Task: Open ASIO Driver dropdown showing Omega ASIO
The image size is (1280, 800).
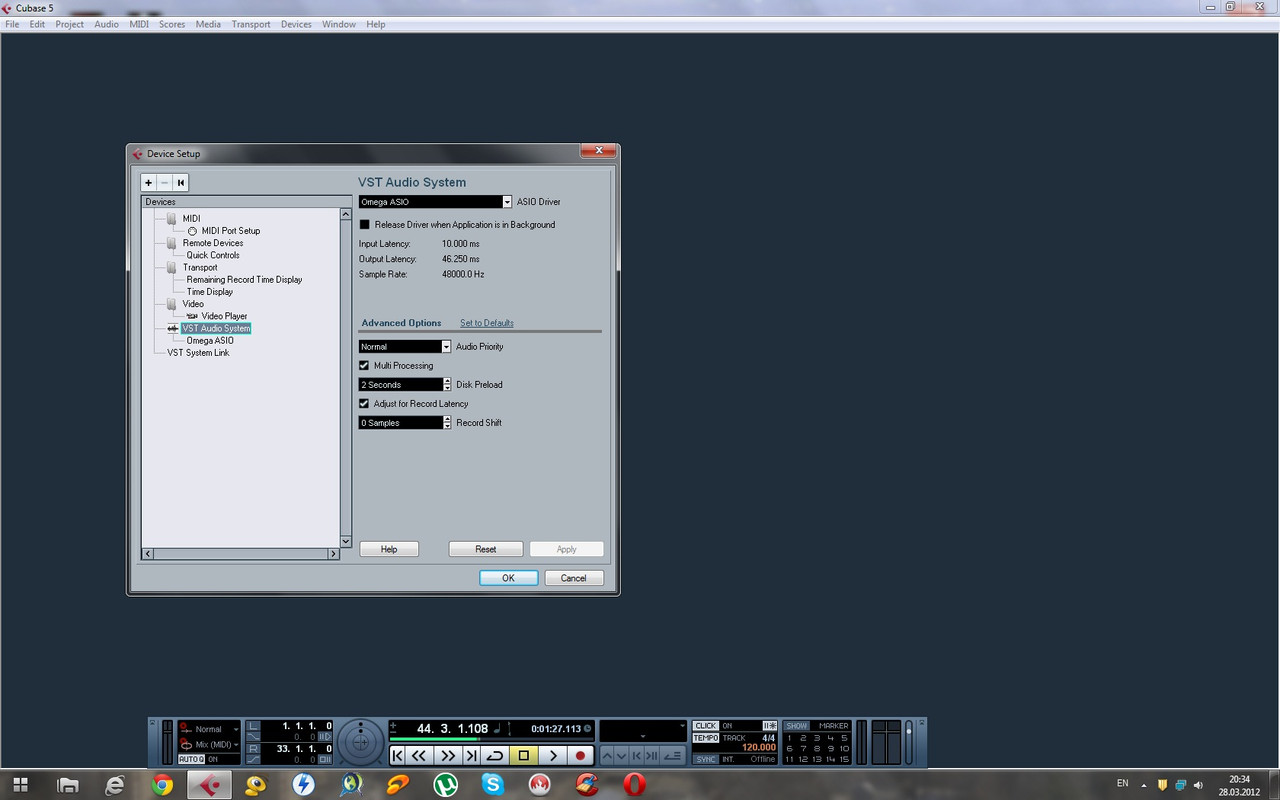Action: click(435, 202)
